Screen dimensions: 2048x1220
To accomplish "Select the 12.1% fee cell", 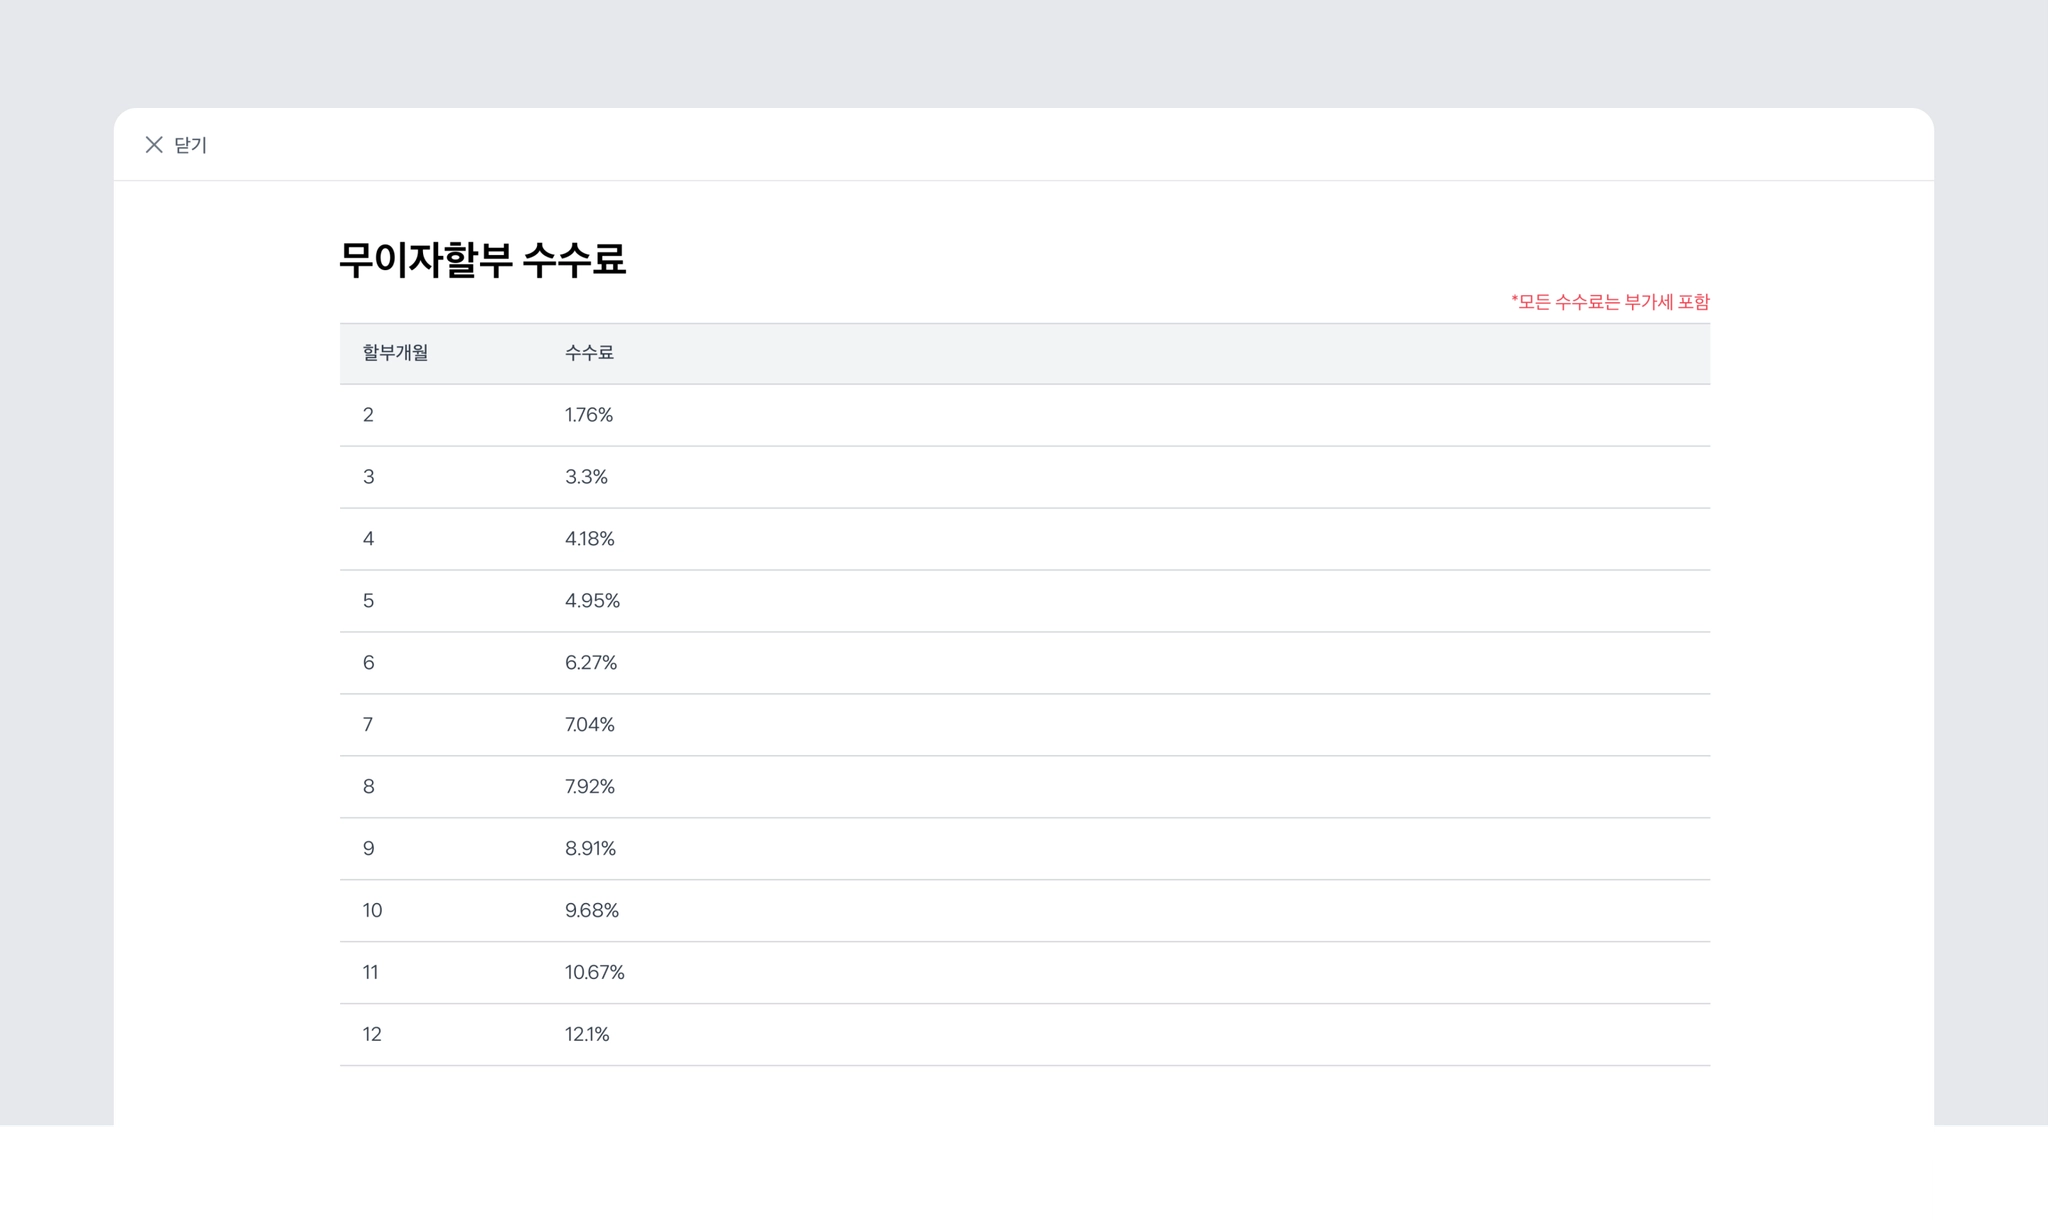I will [587, 1035].
